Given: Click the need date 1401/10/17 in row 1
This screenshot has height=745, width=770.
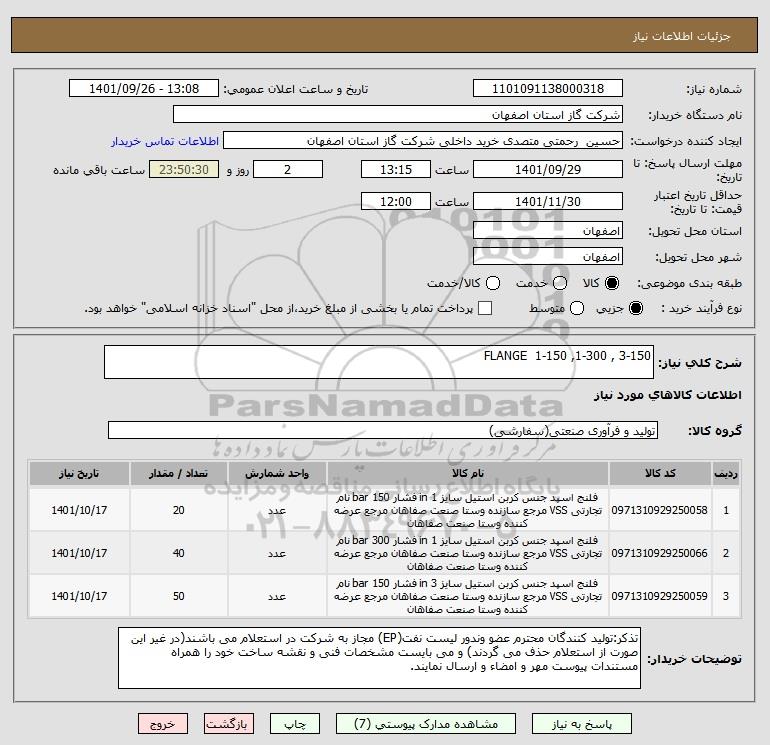Looking at the screenshot, I should click(x=79, y=510).
